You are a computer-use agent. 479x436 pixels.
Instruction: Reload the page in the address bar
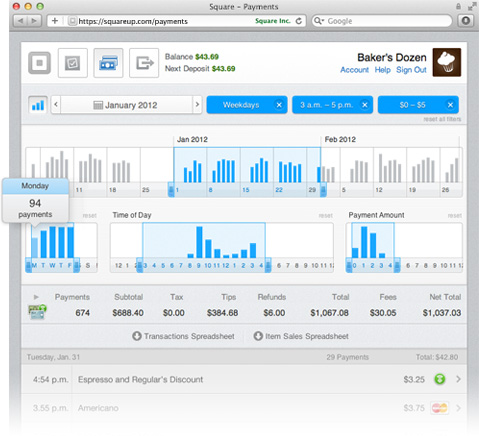299,21
